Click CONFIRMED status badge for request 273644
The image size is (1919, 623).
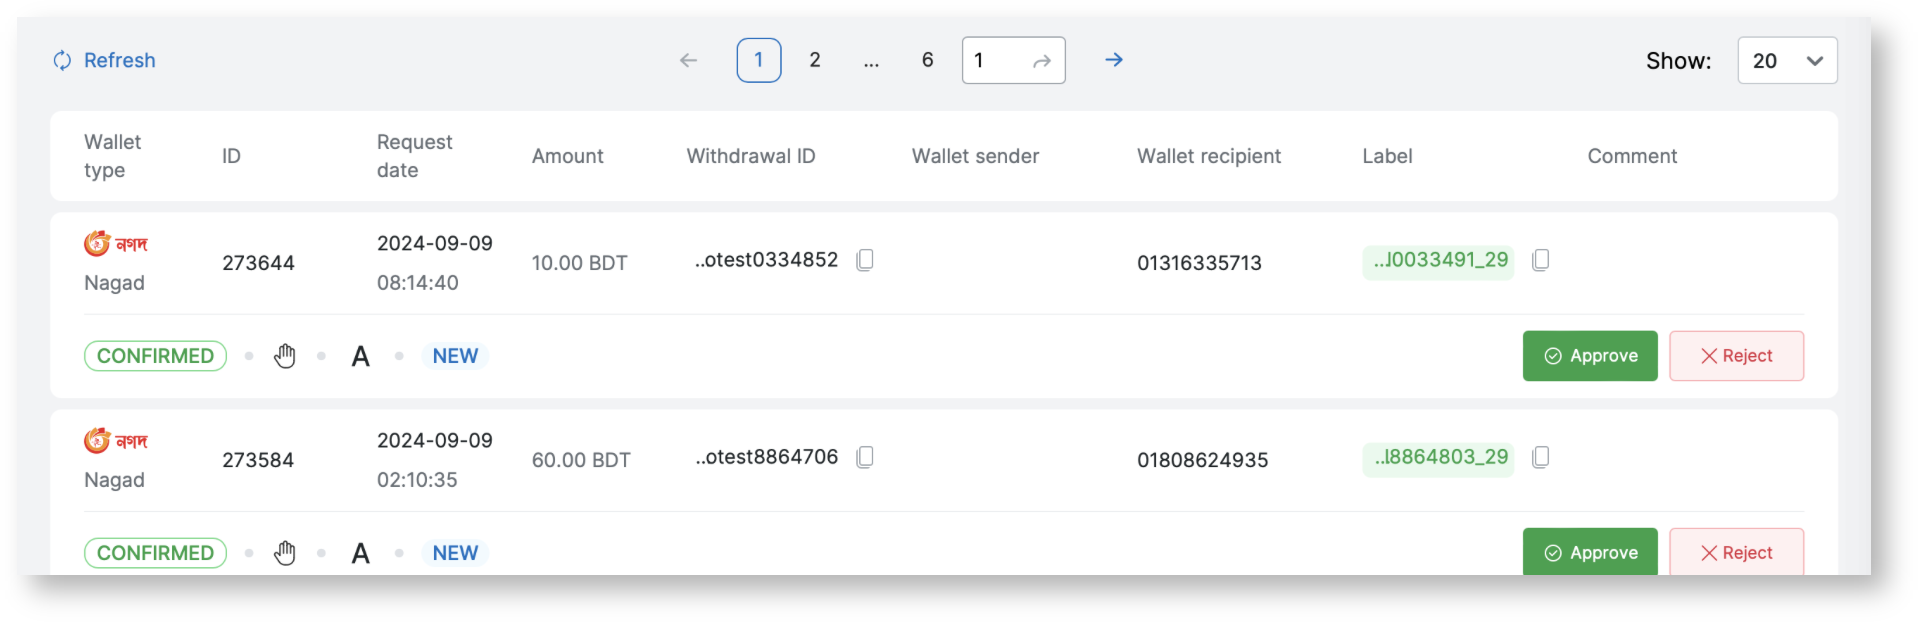(x=155, y=356)
